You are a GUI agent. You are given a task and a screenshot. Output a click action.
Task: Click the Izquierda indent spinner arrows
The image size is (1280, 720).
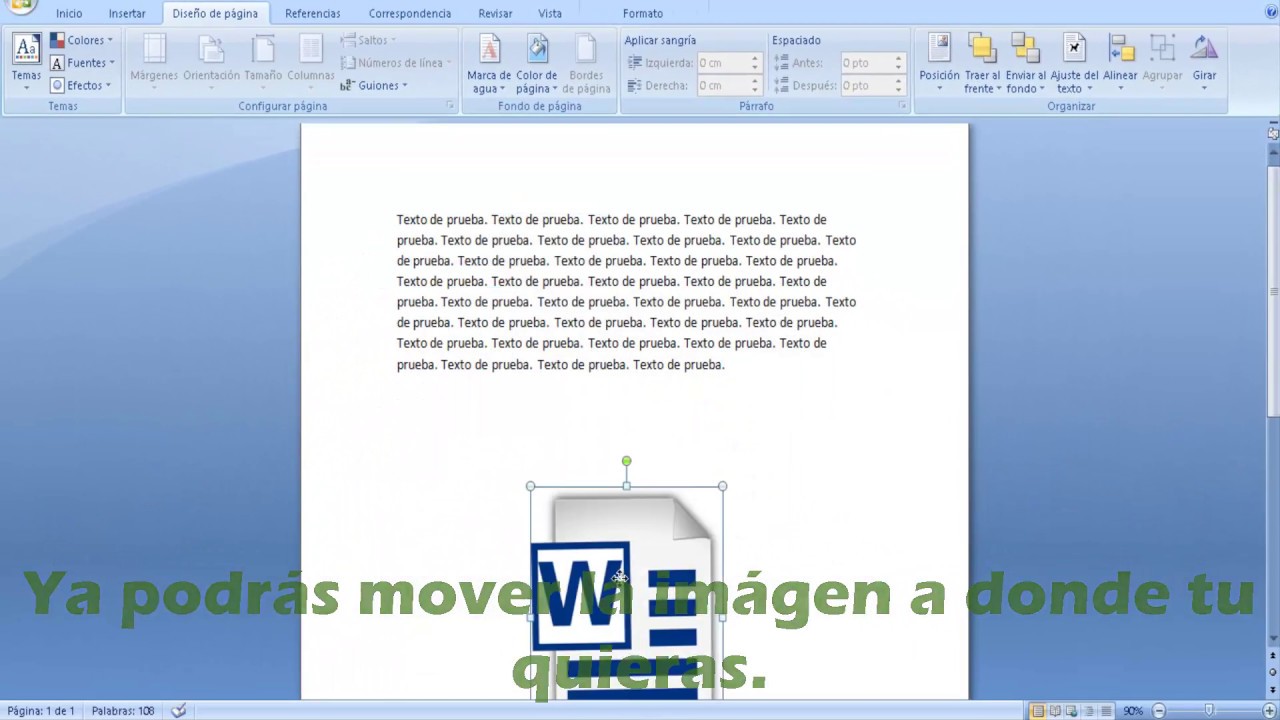coord(755,63)
